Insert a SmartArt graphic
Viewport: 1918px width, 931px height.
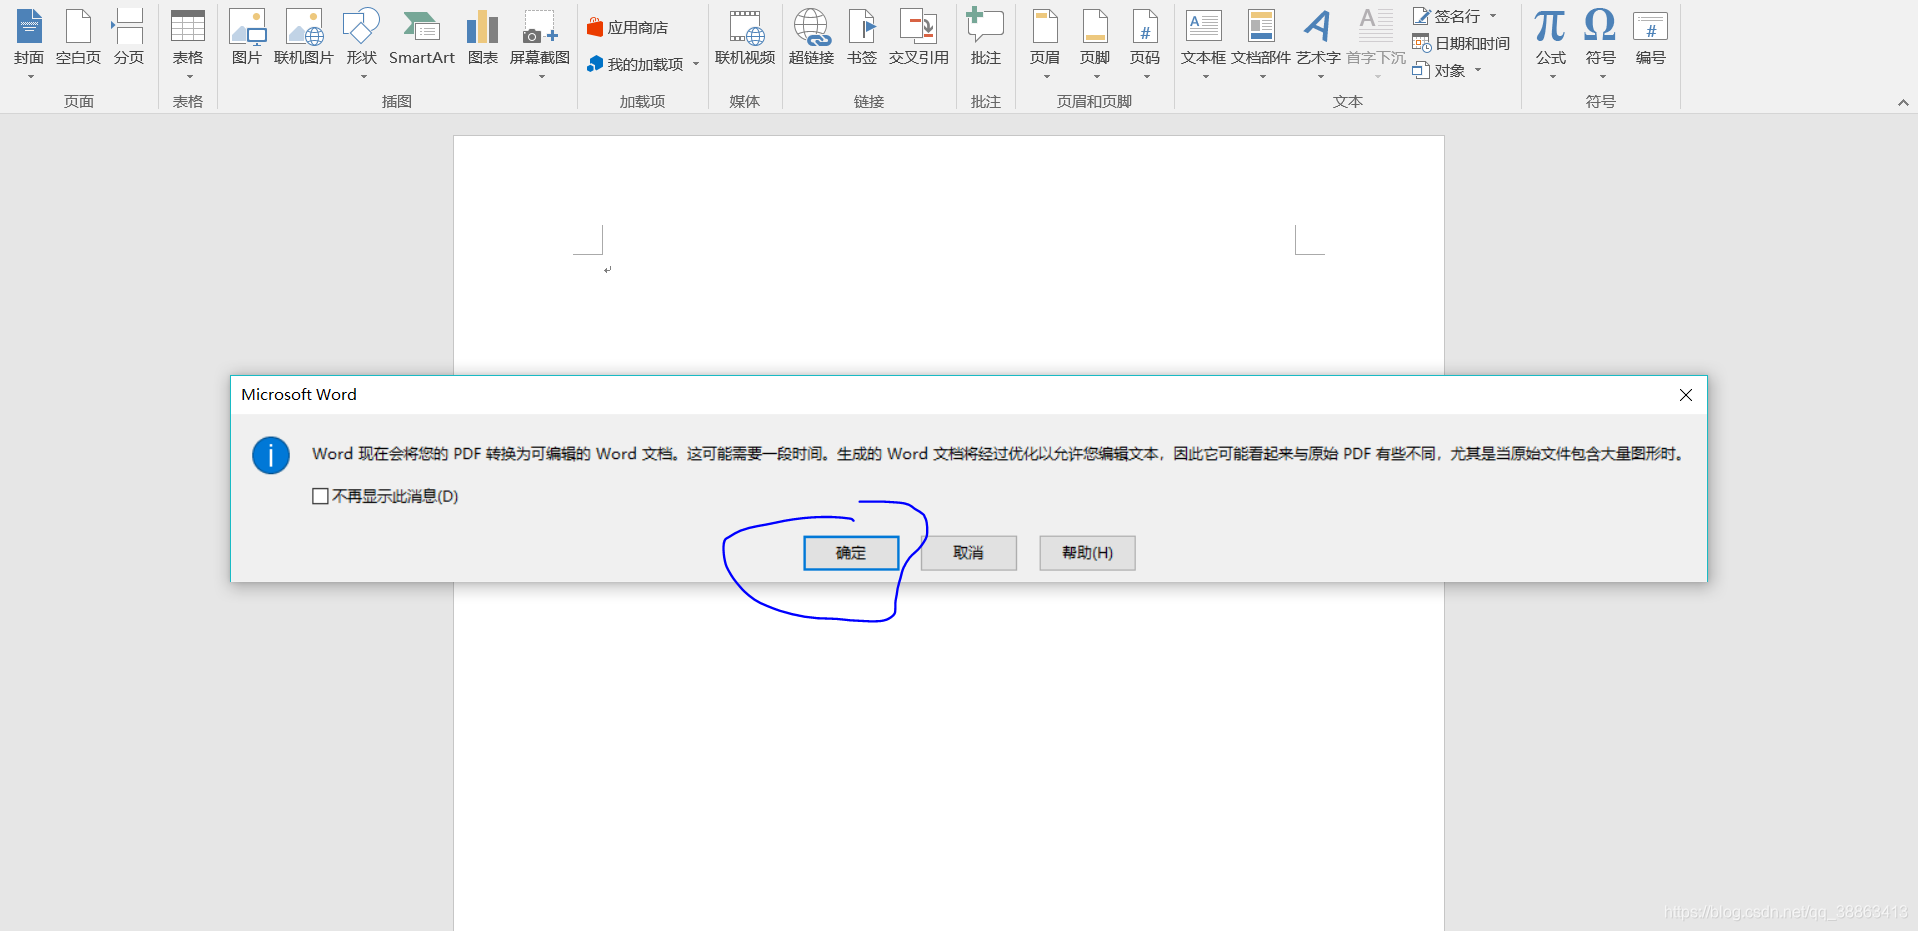(421, 40)
